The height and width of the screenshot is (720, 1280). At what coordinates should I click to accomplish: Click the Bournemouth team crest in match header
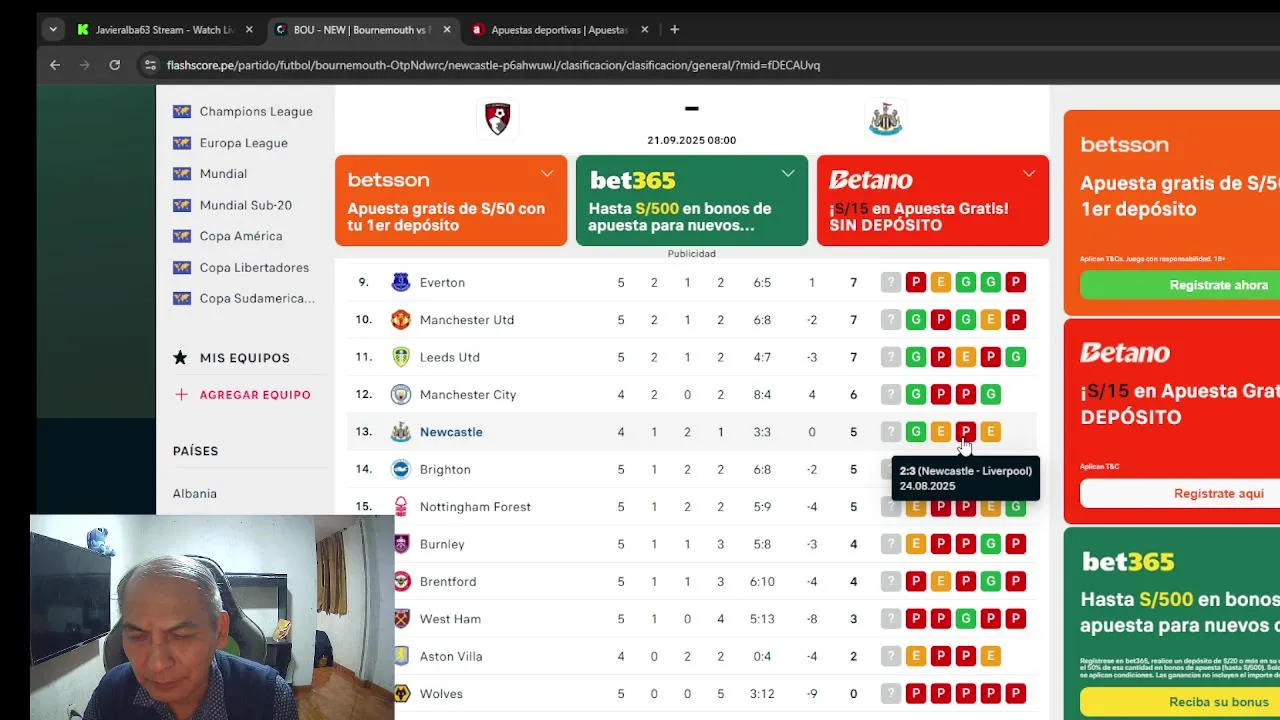[x=497, y=118]
